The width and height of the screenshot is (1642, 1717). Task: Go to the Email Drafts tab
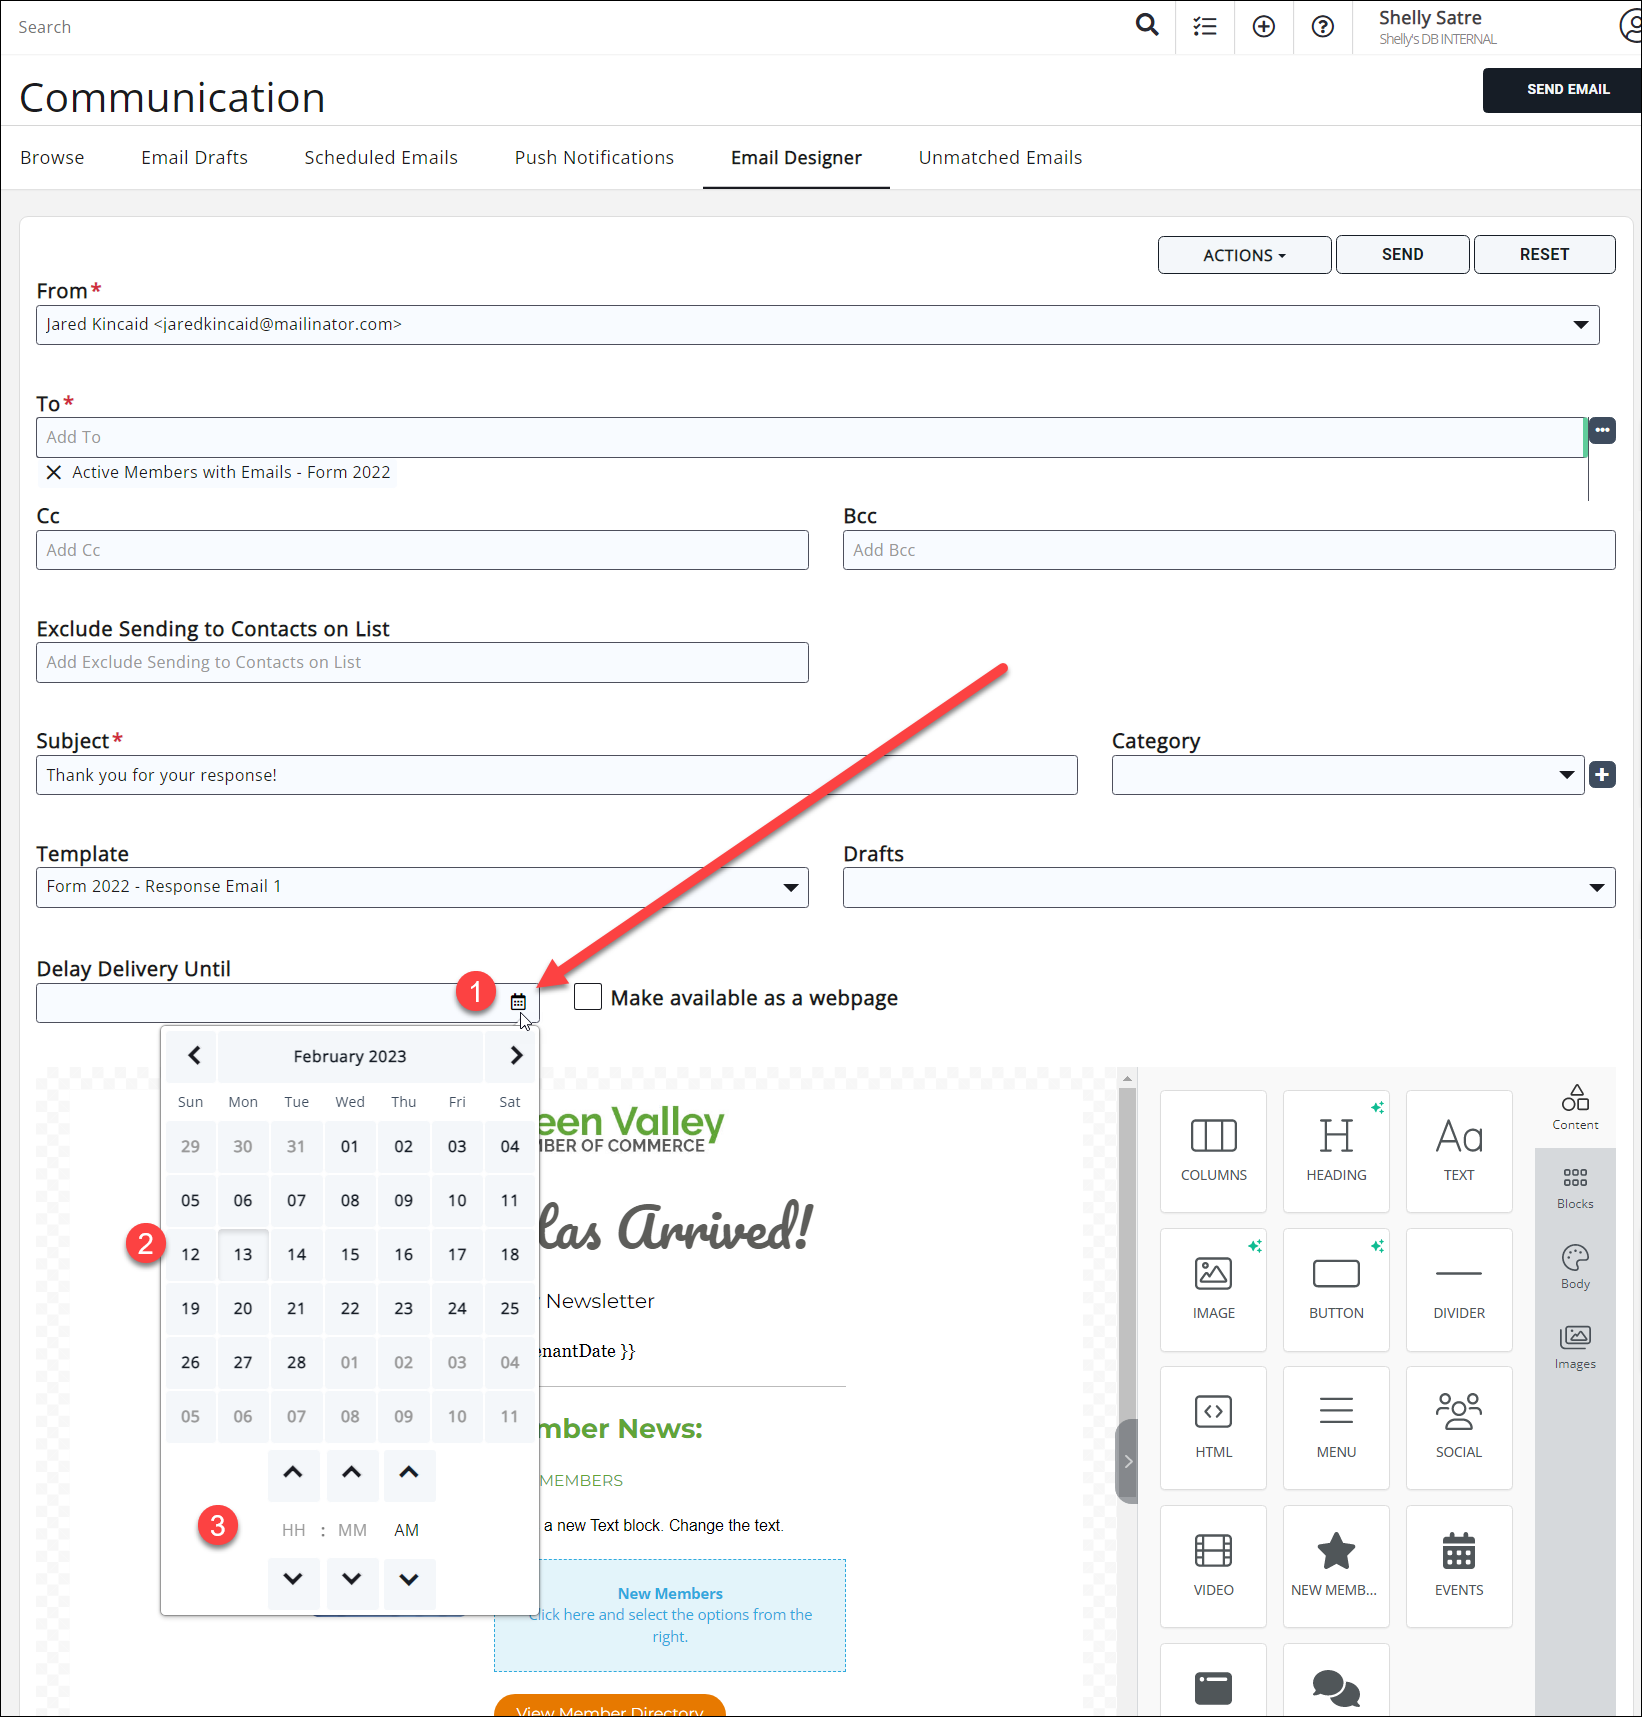pyautogui.click(x=194, y=158)
